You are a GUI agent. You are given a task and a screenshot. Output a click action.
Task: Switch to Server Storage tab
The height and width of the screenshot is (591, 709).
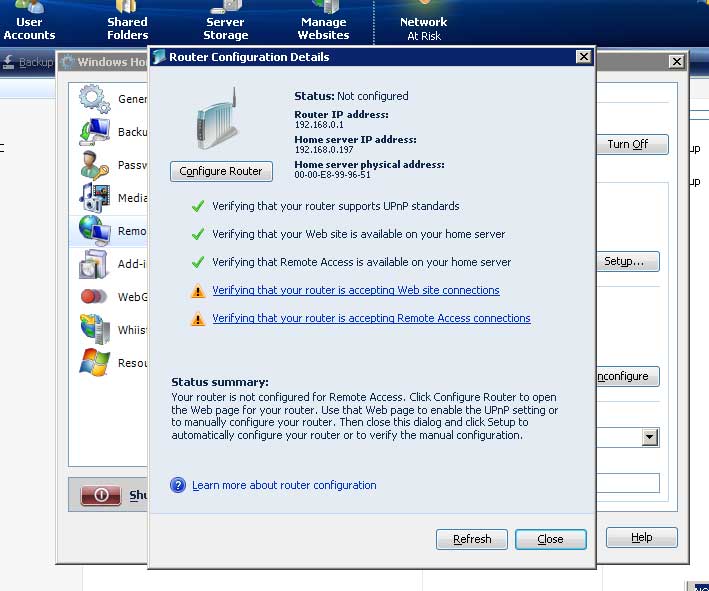click(x=226, y=23)
